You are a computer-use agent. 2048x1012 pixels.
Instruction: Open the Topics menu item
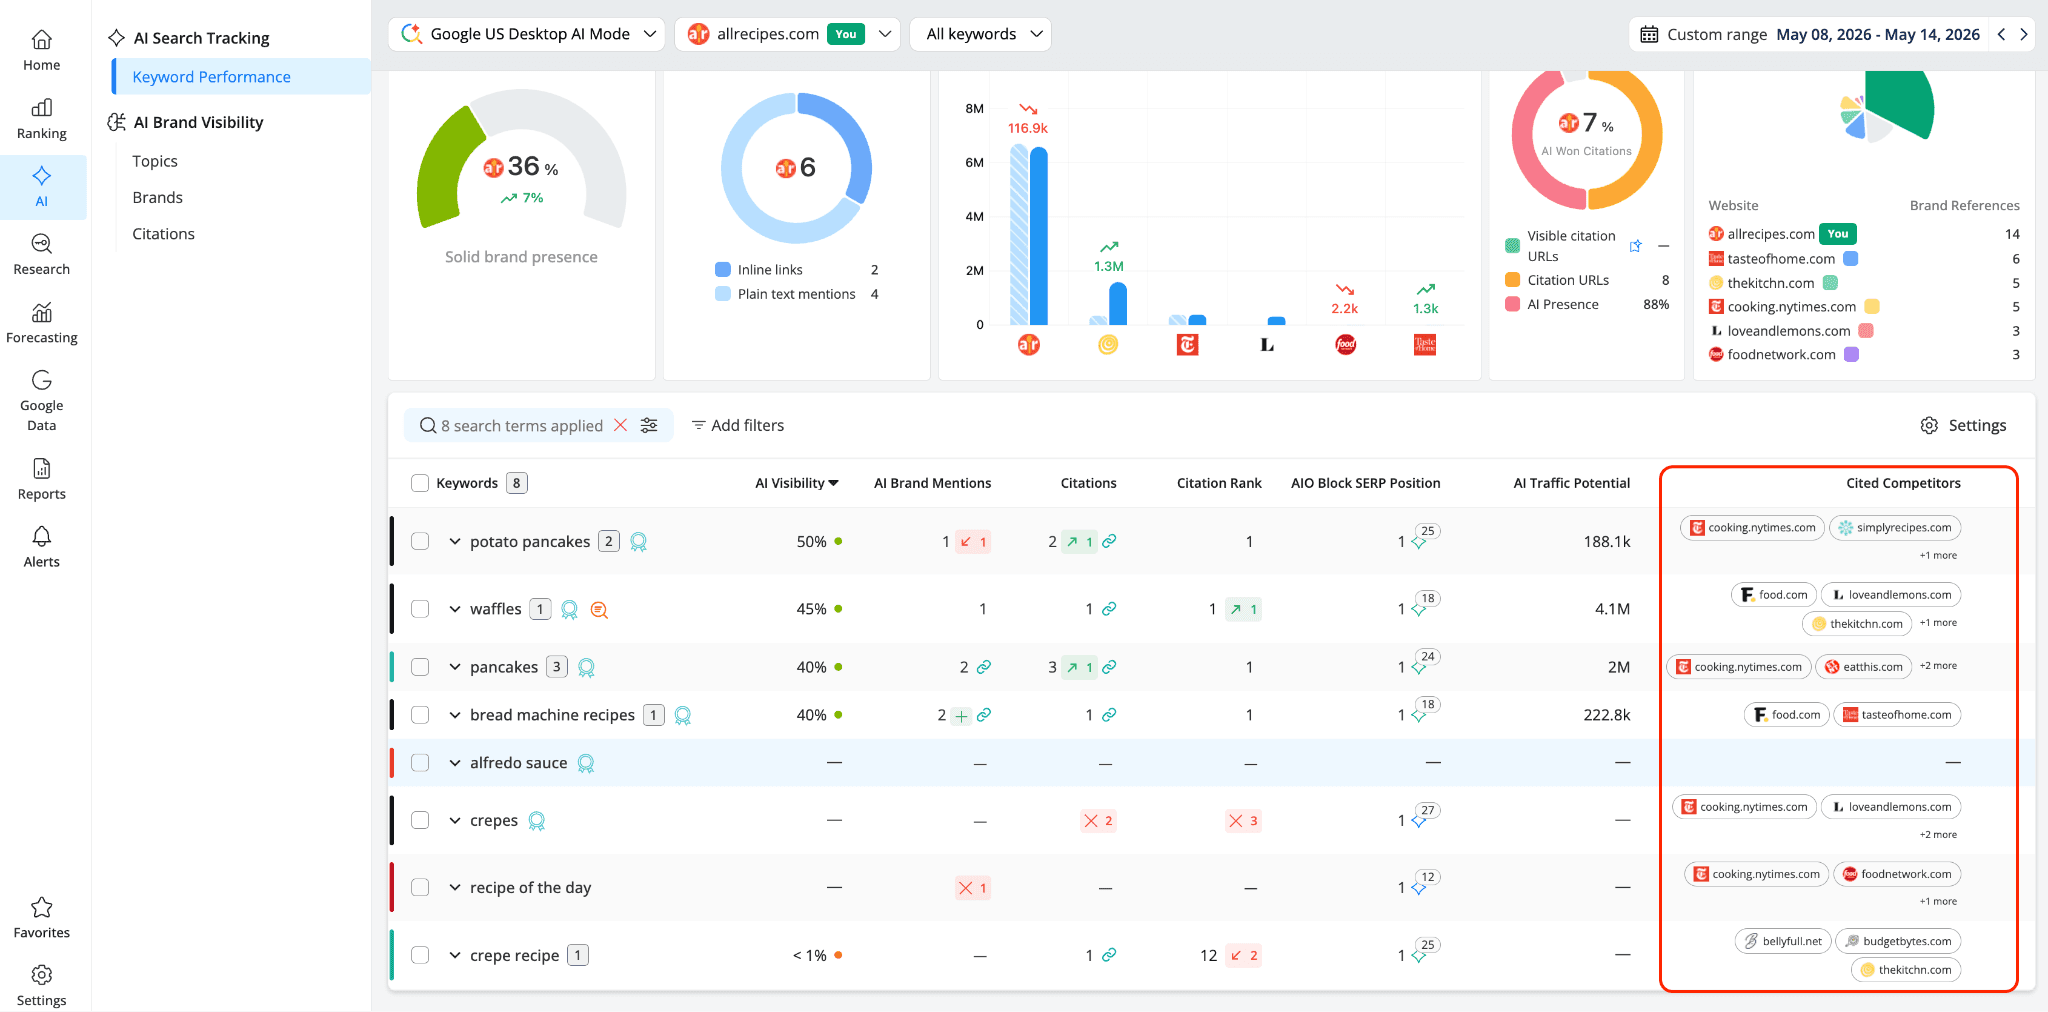pos(155,161)
